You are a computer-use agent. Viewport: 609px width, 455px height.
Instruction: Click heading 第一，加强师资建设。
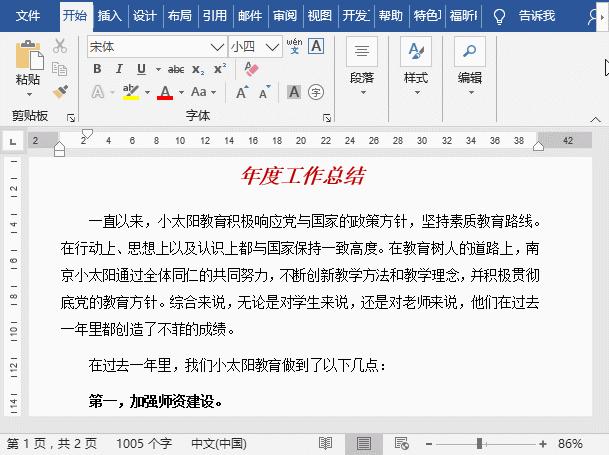pyautogui.click(x=156, y=401)
